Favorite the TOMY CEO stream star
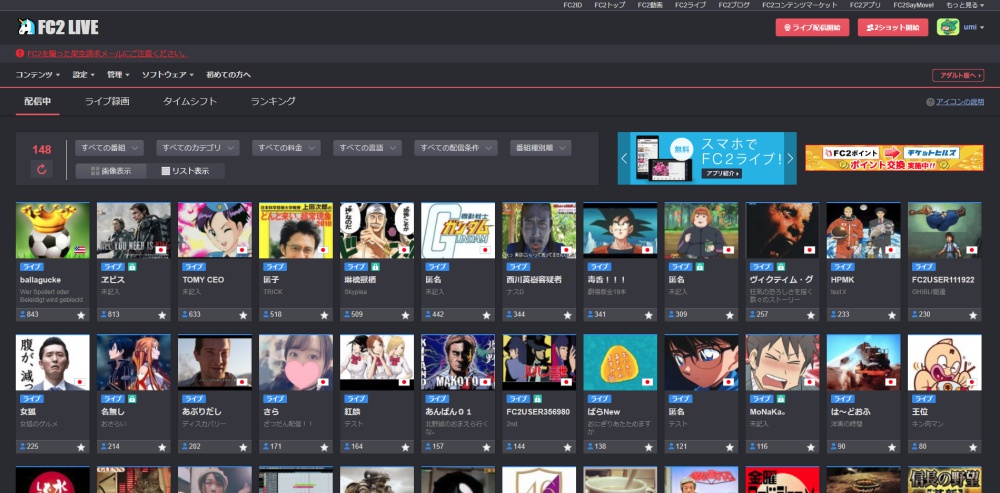Viewport: 1000px width, 493px height. pos(243,315)
